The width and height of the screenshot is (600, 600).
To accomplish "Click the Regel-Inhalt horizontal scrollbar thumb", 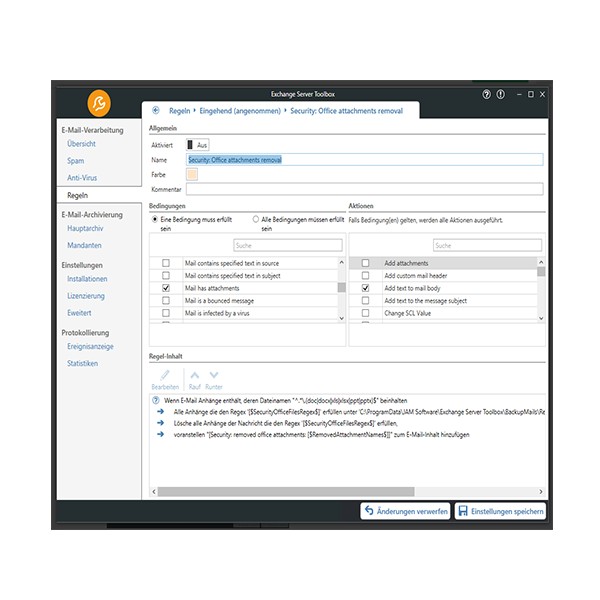I will pyautogui.click(x=286, y=492).
